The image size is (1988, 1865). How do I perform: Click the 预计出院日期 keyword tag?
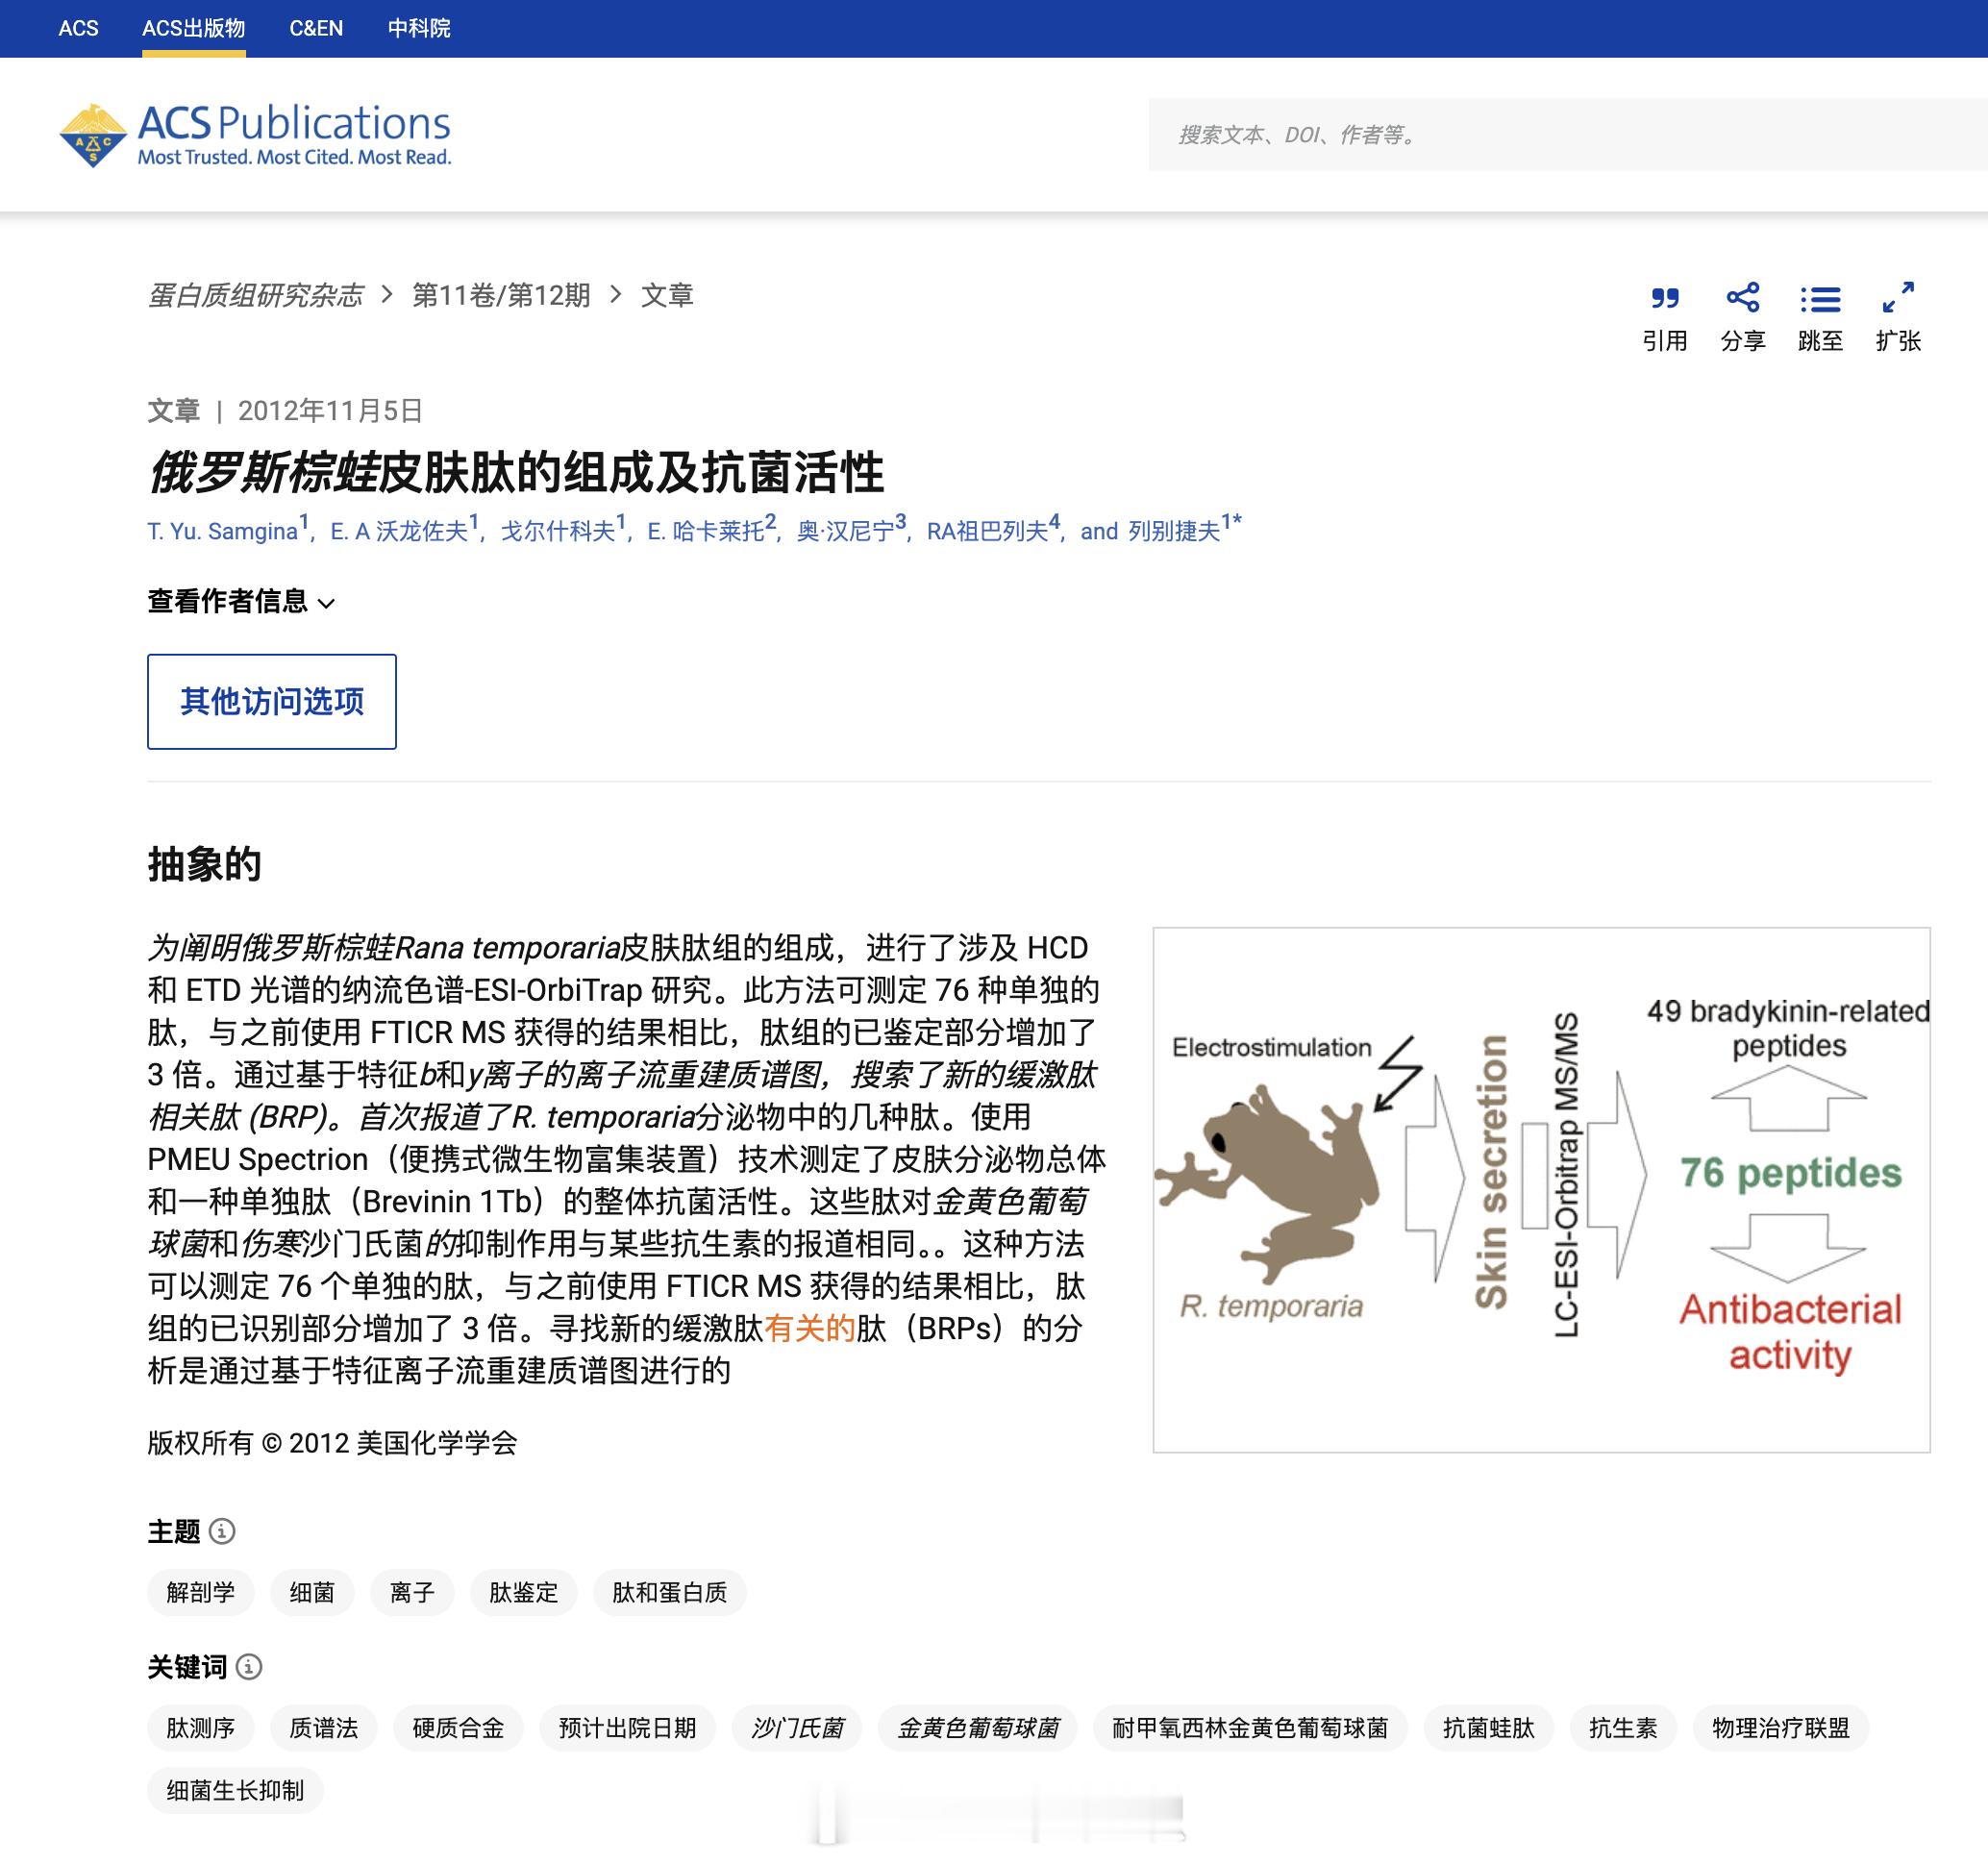(x=627, y=1728)
